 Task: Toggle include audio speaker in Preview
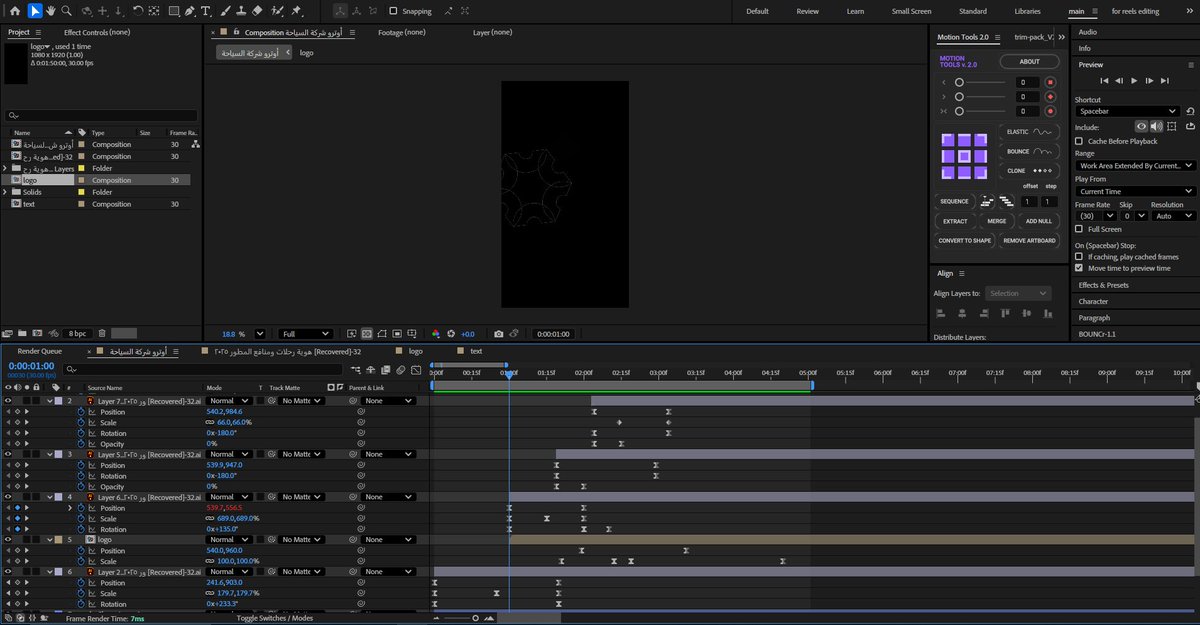click(x=1156, y=126)
